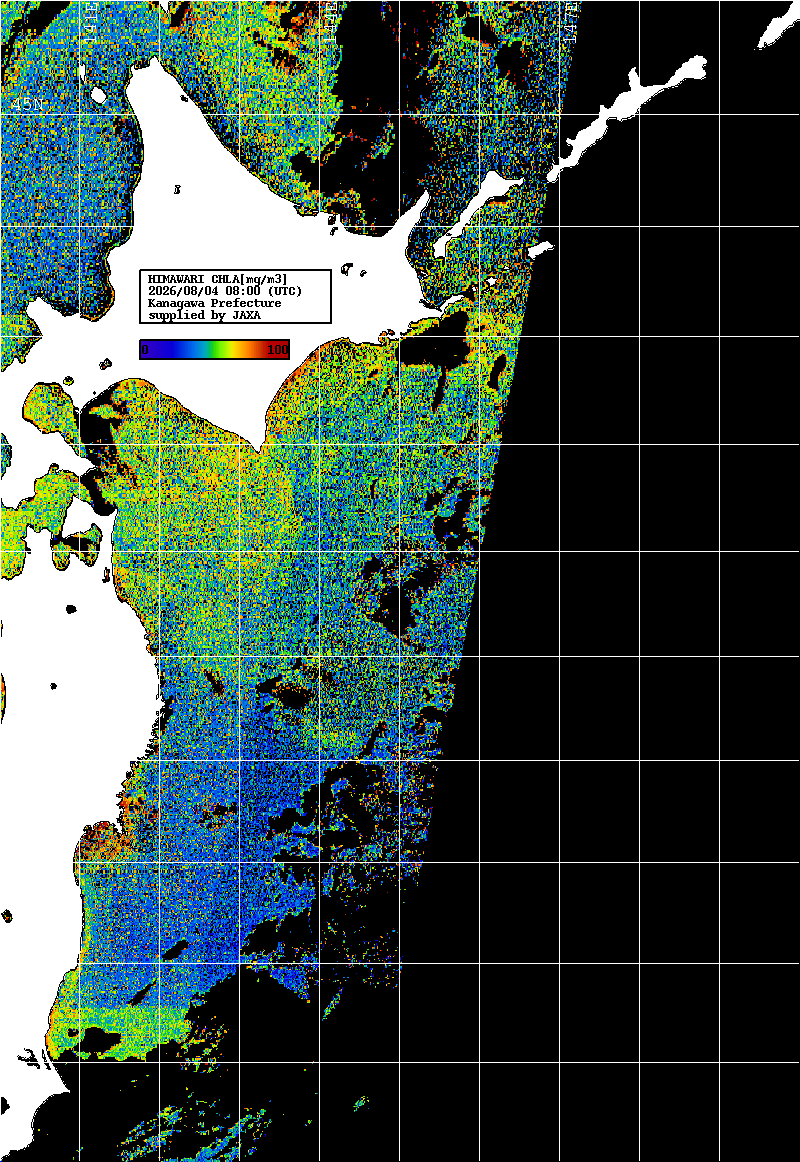Click the white Honshu coastline on the left
The image size is (800, 1162).
[59, 741]
